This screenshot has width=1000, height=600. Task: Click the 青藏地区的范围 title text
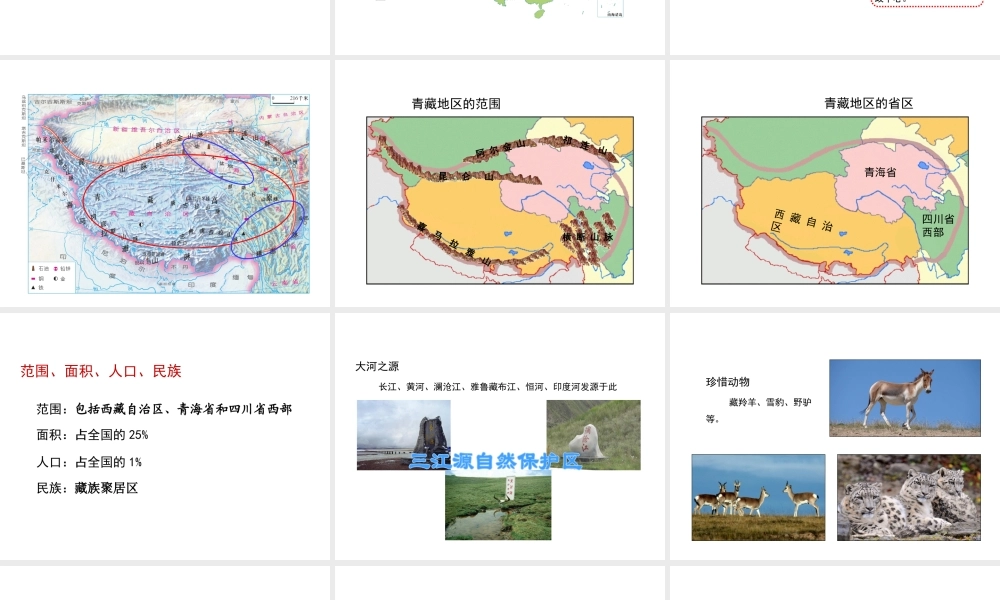(x=456, y=104)
